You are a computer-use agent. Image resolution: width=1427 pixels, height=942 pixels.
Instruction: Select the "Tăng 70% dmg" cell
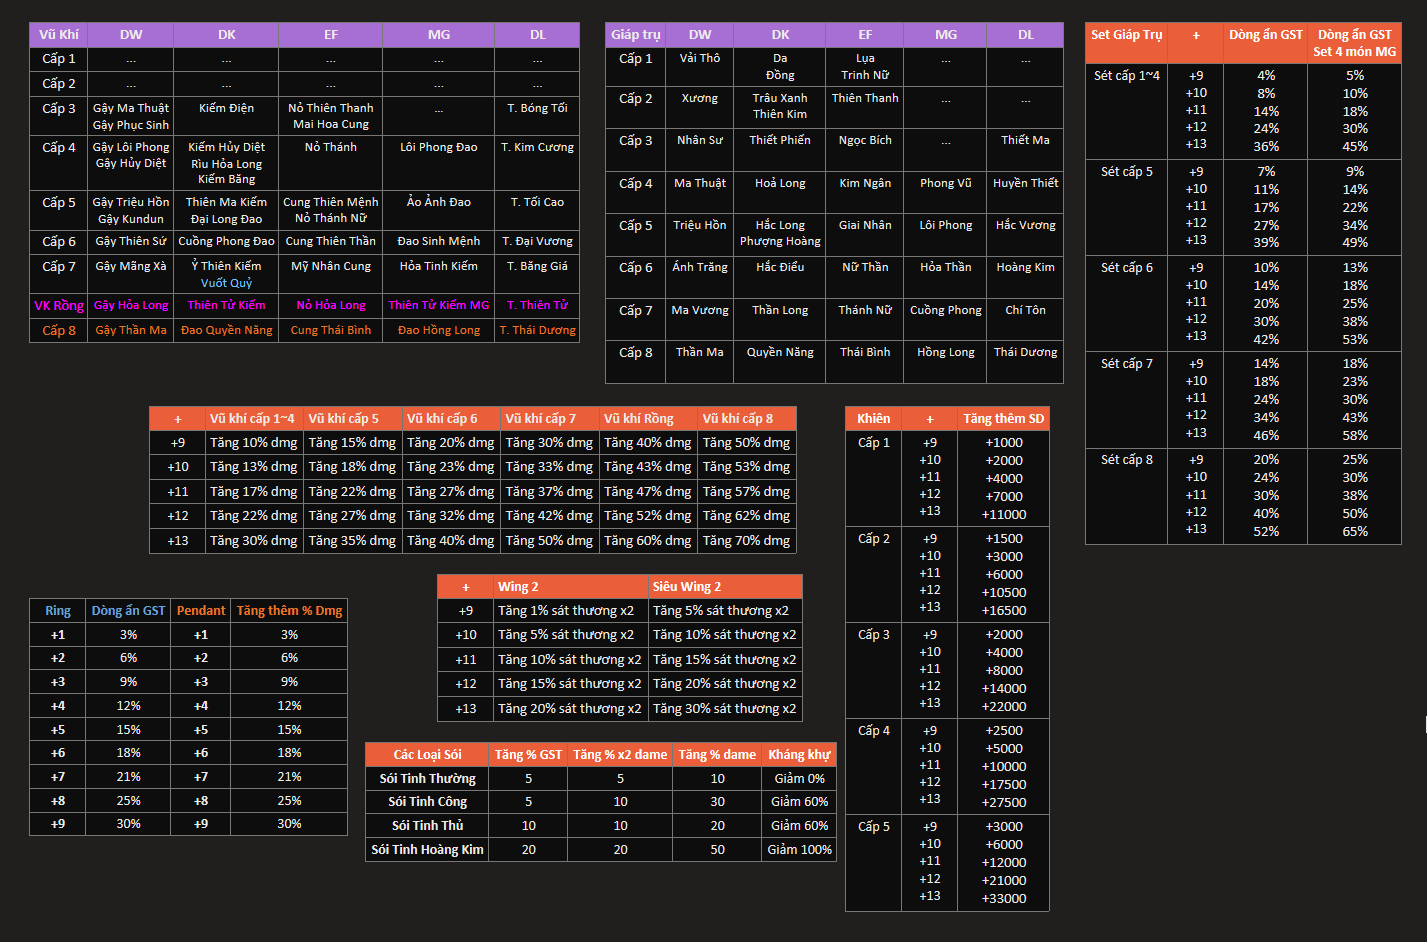pyautogui.click(x=746, y=541)
